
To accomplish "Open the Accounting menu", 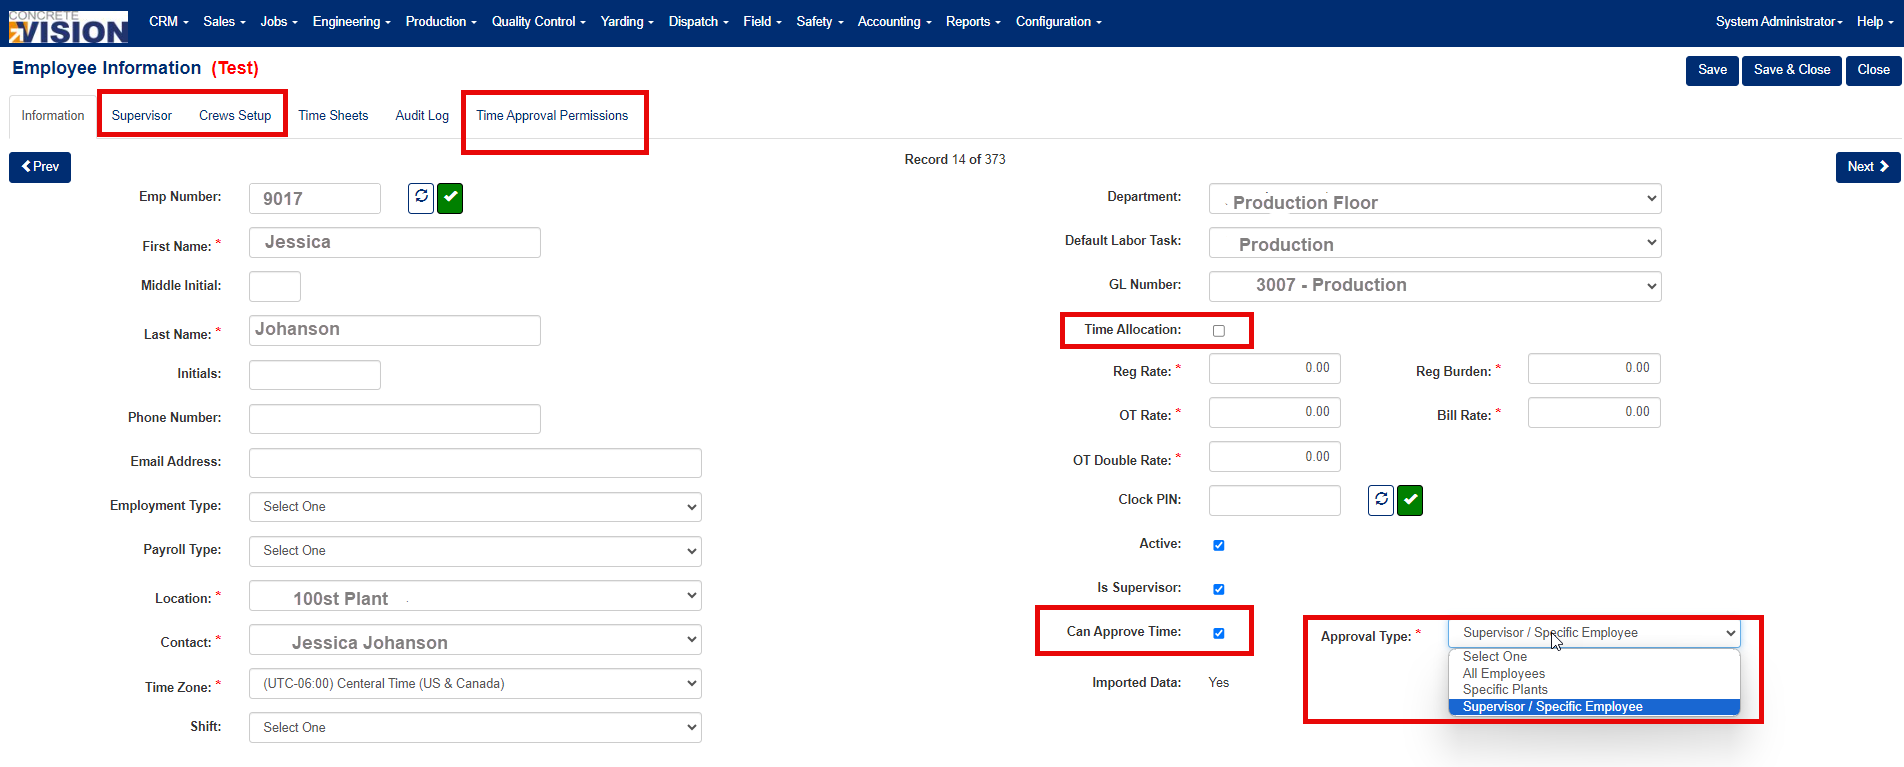I will [894, 22].
